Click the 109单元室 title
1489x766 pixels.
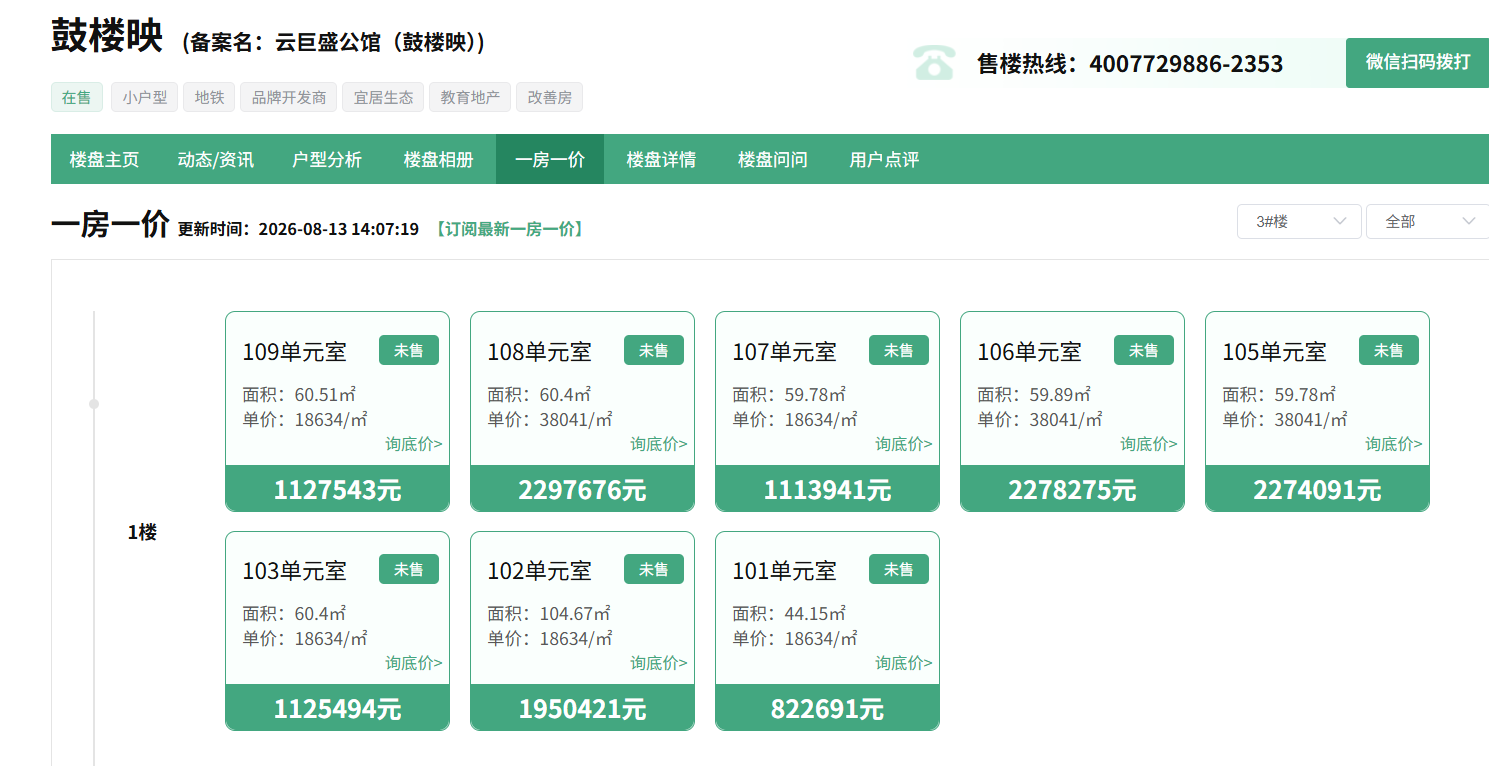coord(295,352)
